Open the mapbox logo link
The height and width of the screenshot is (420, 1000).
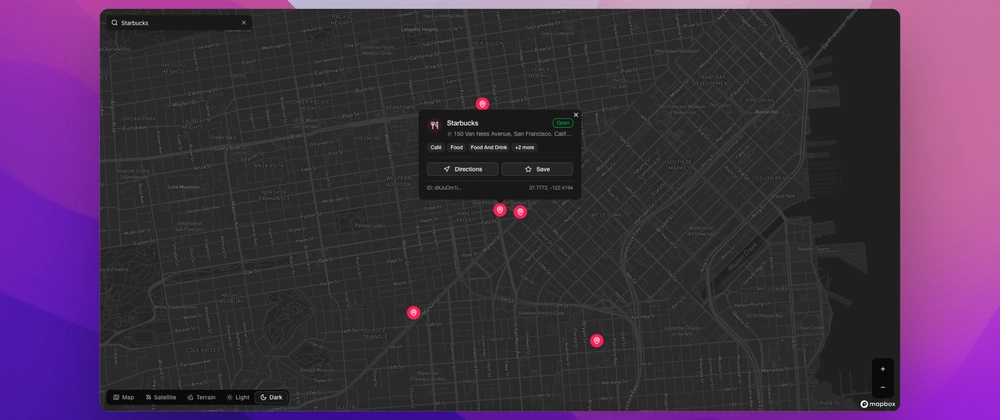pyautogui.click(x=879, y=404)
